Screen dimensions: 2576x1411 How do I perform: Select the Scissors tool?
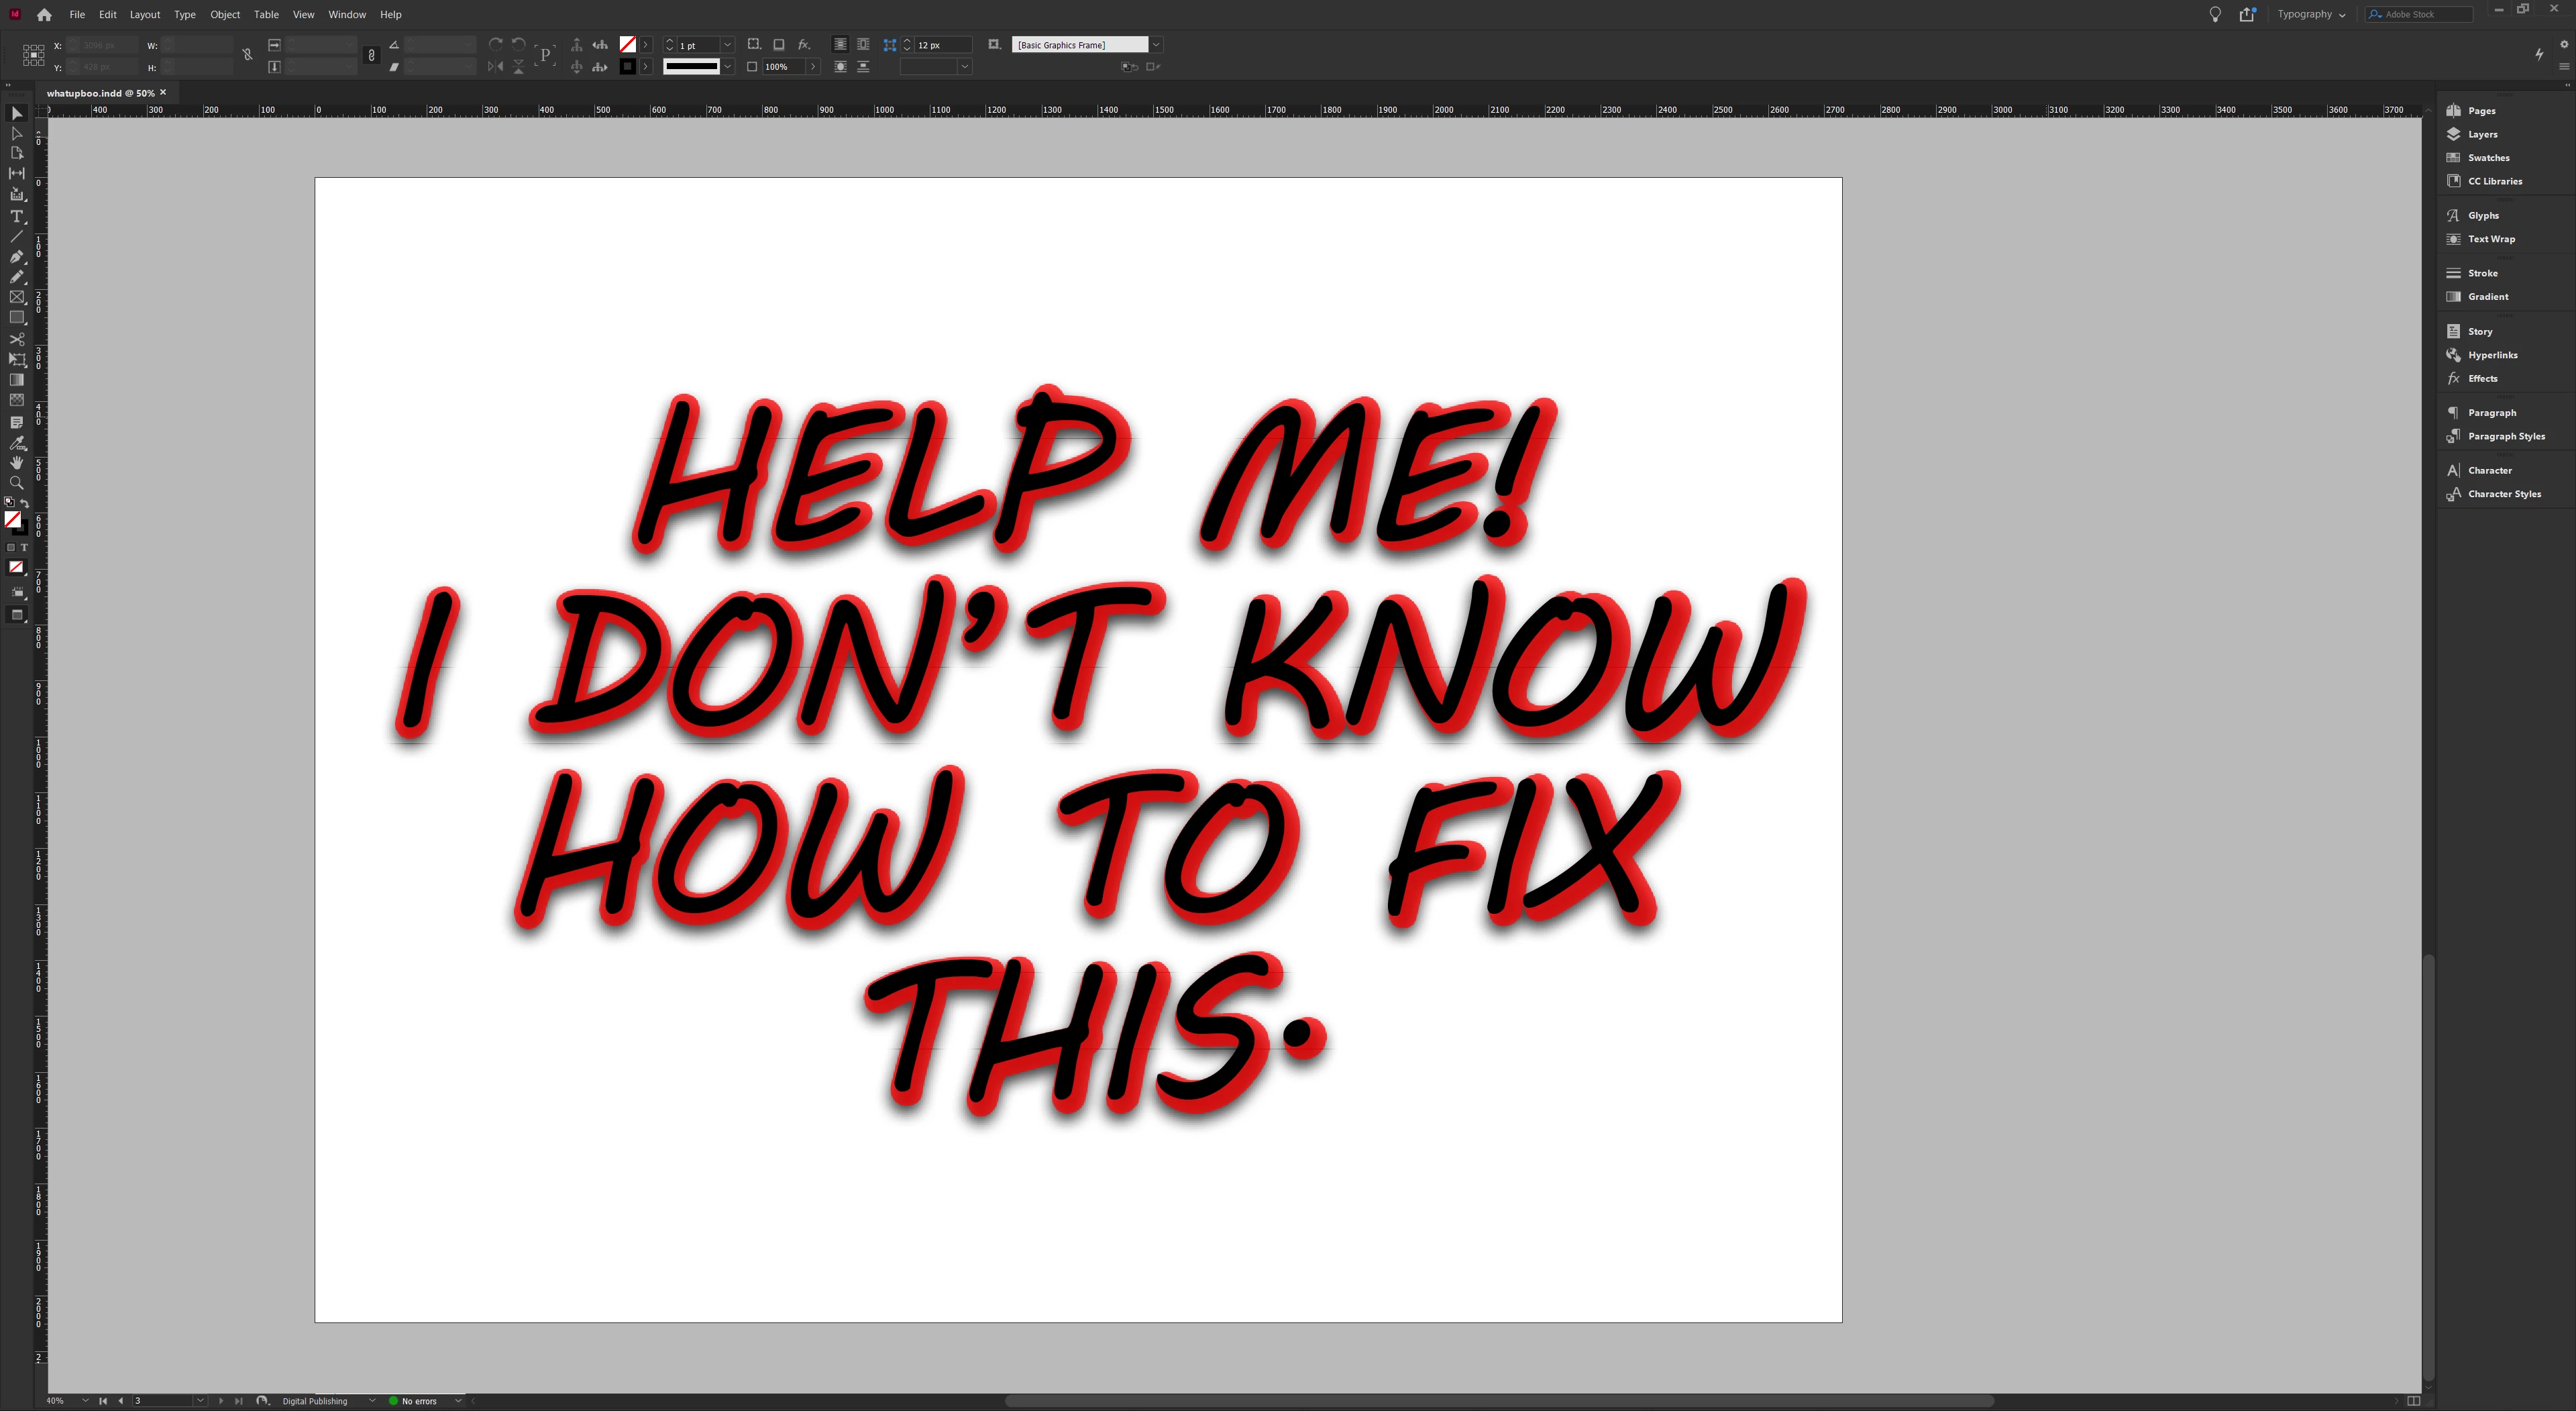point(17,339)
